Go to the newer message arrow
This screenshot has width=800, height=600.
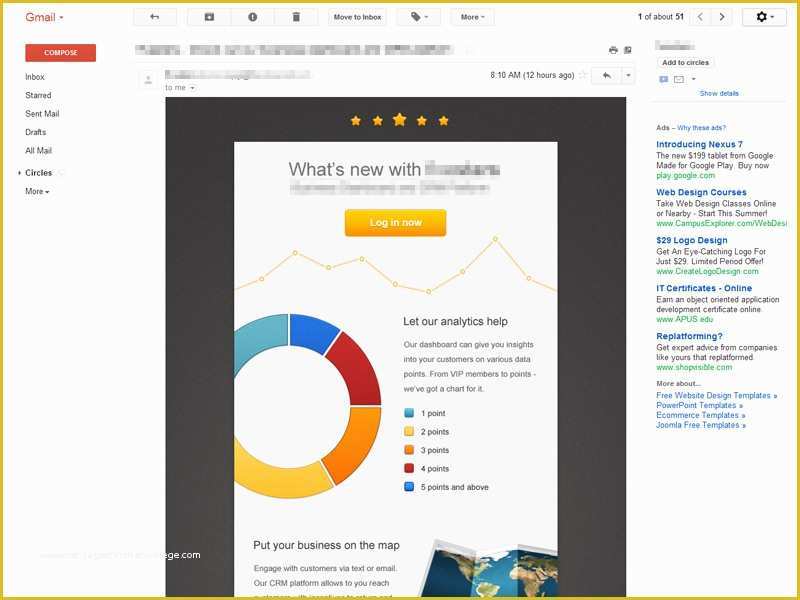pyautogui.click(x=700, y=17)
